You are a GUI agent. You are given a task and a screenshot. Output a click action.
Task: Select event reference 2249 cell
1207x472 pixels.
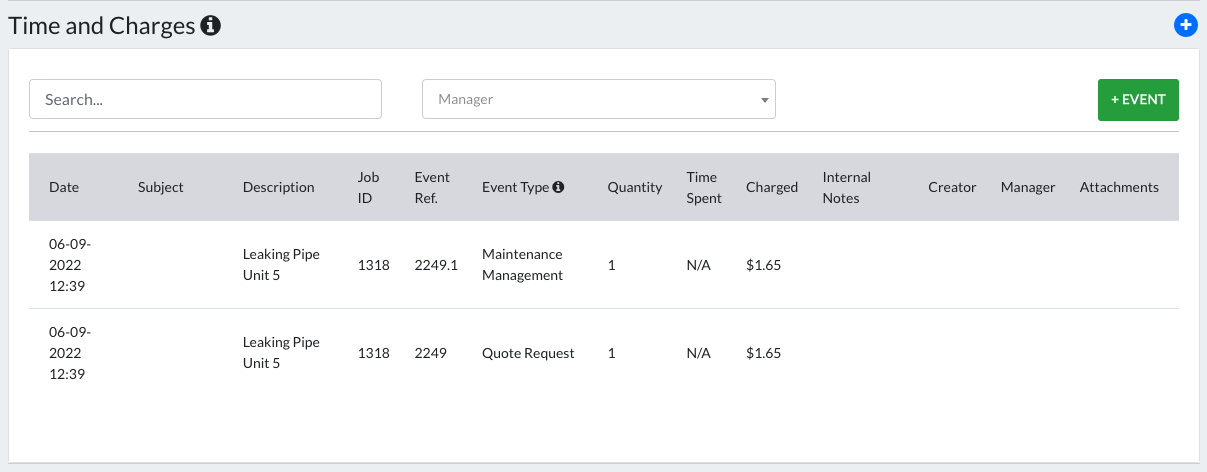[x=430, y=353]
